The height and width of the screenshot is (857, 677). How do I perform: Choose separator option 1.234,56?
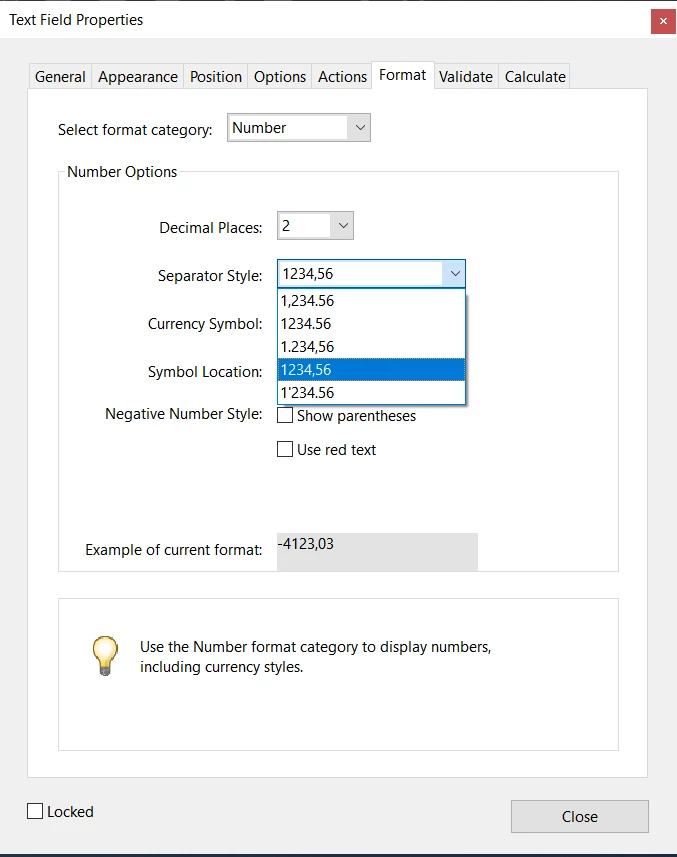tap(371, 347)
